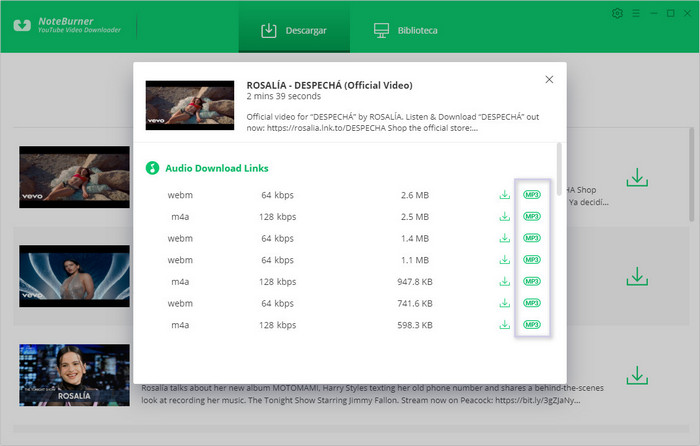Image resolution: width=700 pixels, height=446 pixels.
Task: Click the DESPECHÁ thumbnail in the dialog
Action: (190, 105)
